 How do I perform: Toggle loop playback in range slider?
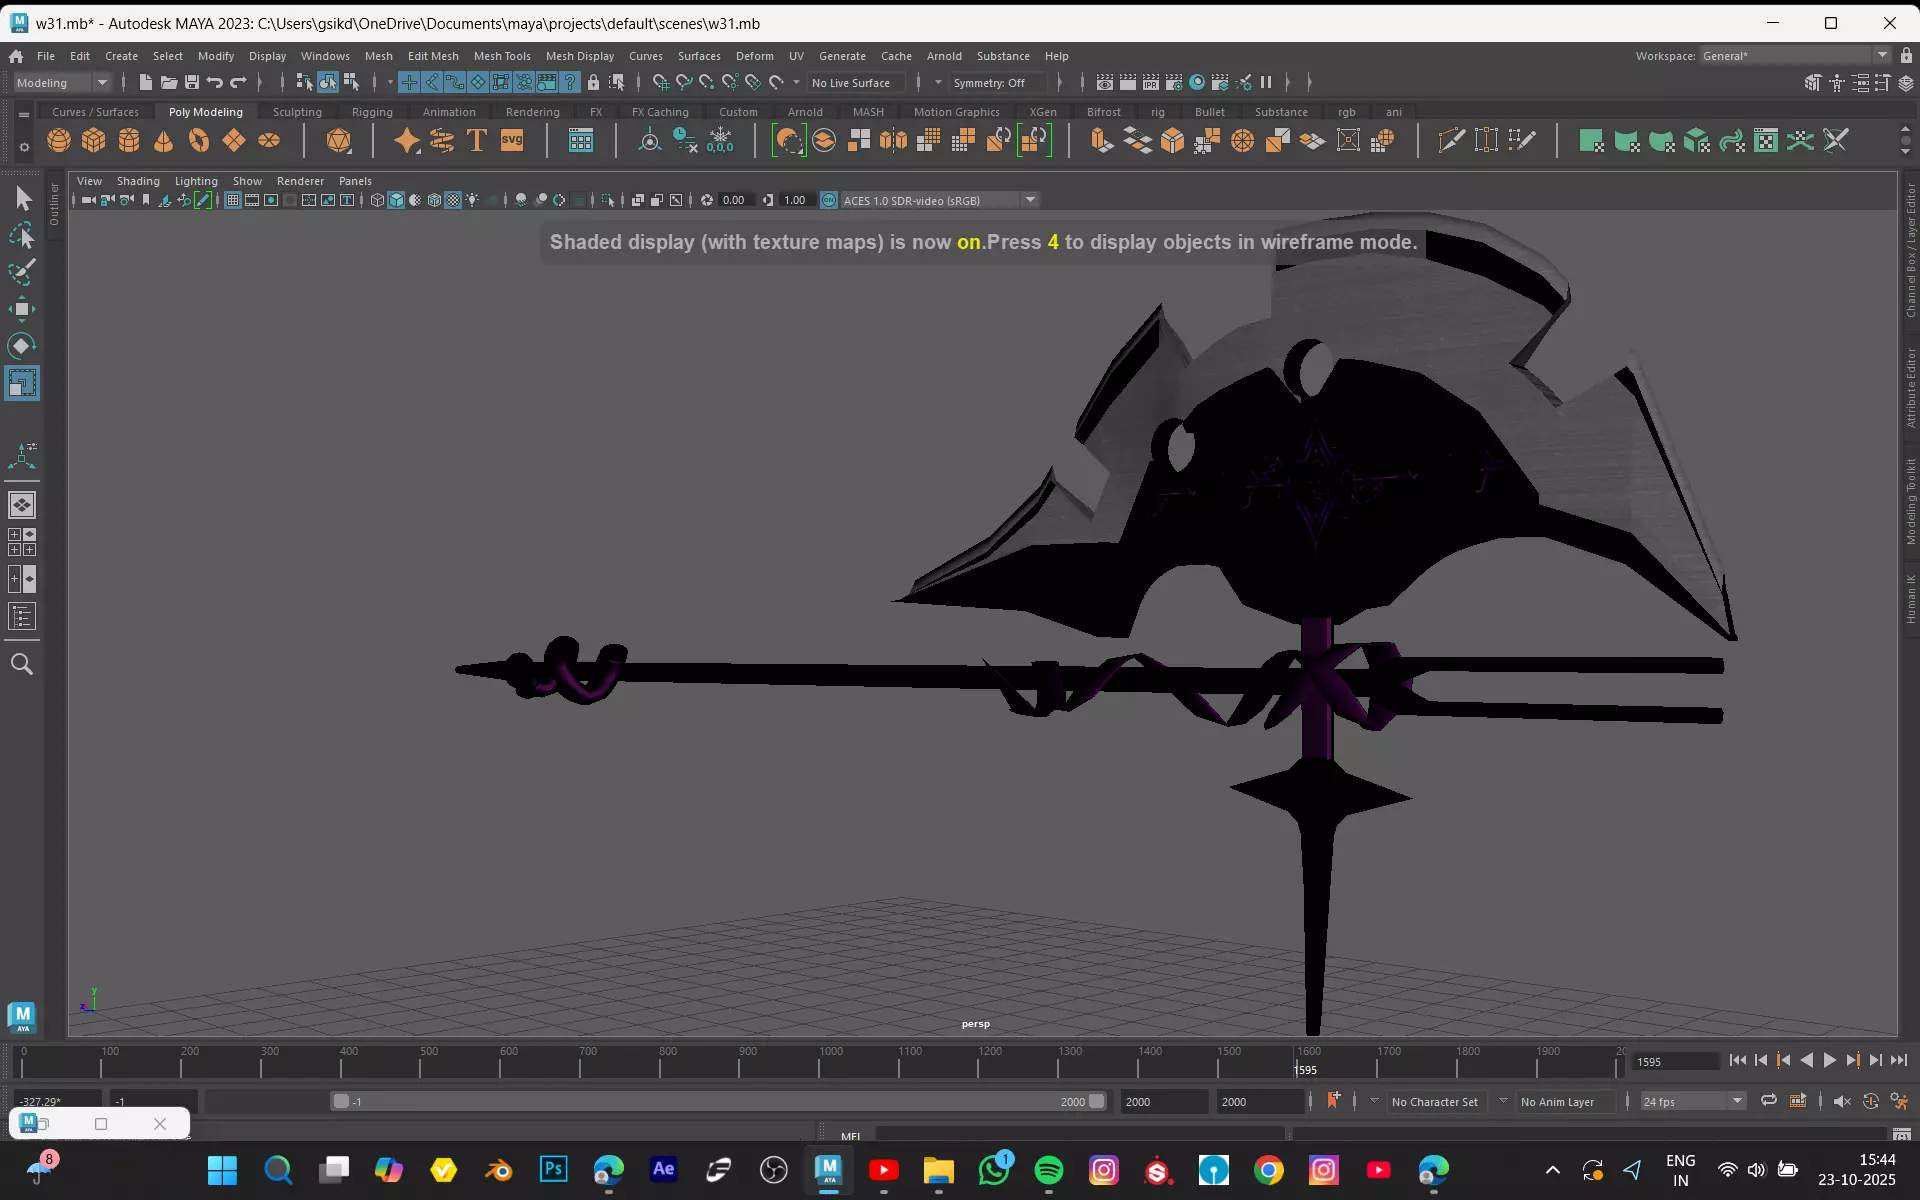click(x=1769, y=1101)
